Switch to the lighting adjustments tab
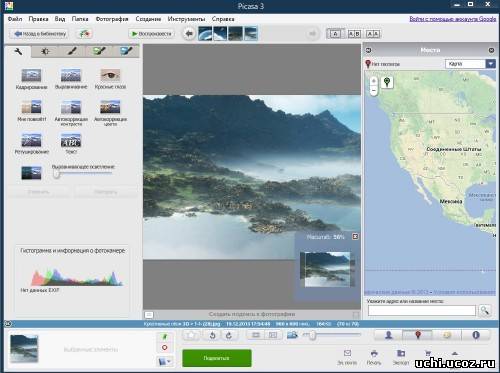500x373 pixels. (x=45, y=51)
